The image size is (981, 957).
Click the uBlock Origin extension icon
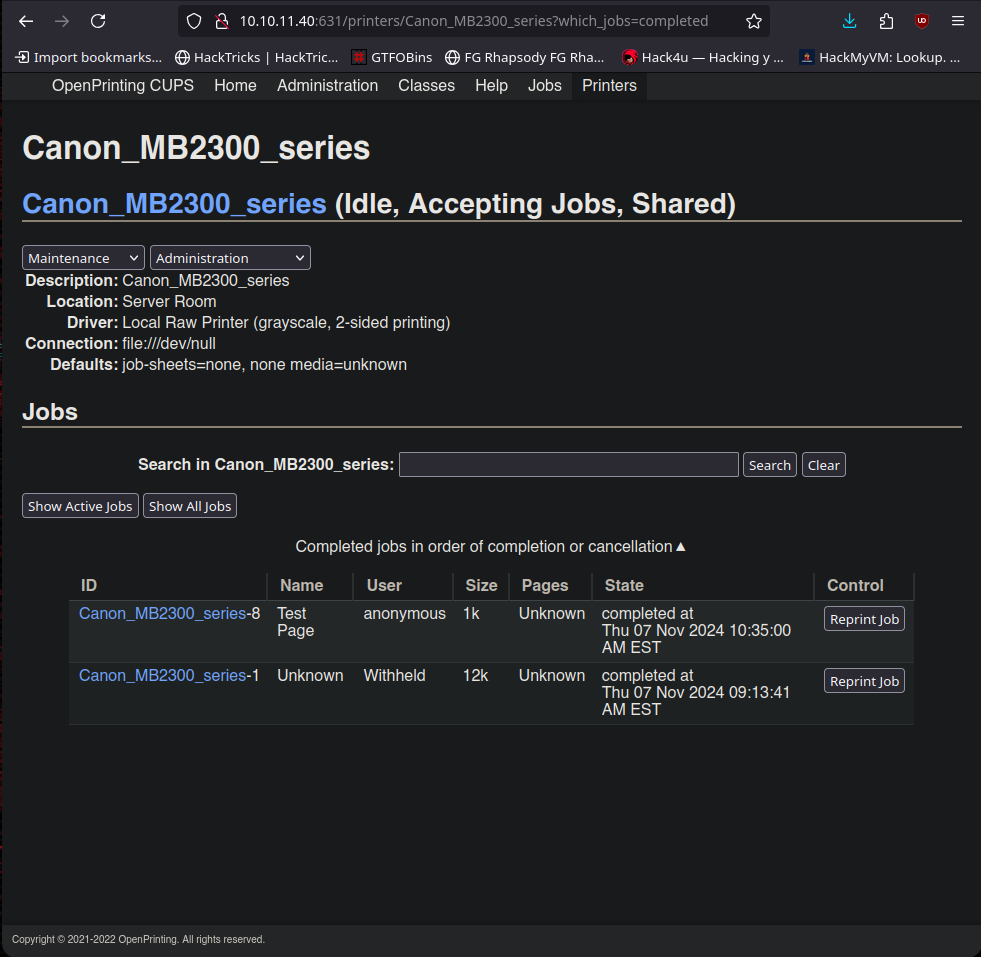922,21
